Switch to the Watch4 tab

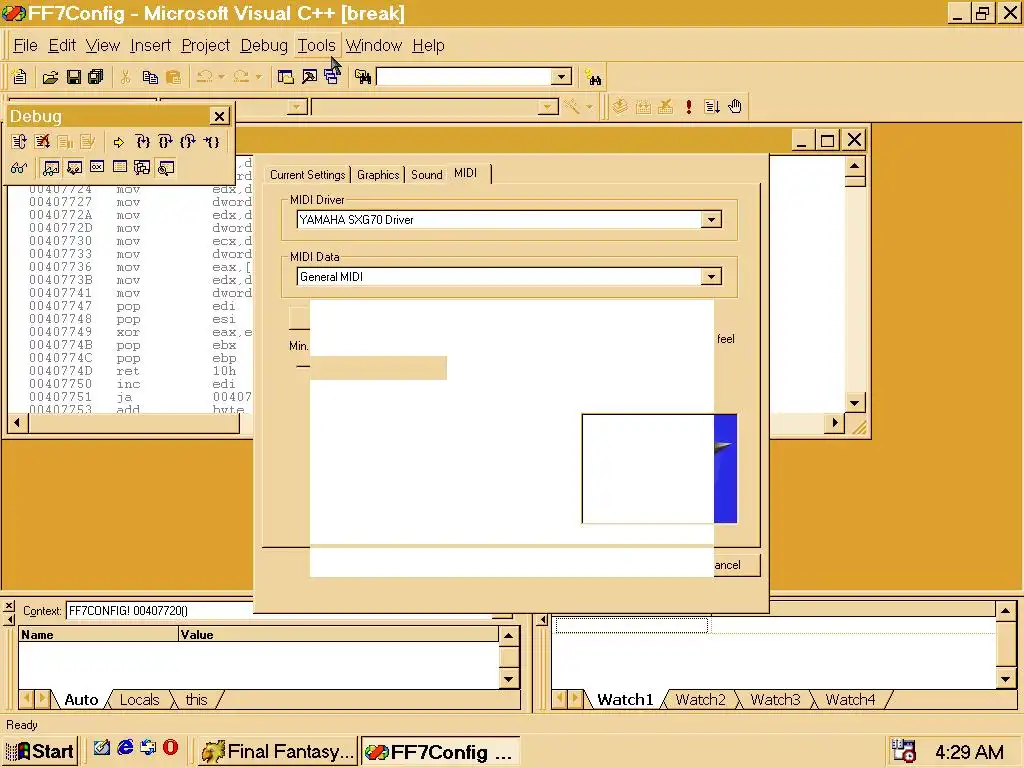[x=850, y=700]
